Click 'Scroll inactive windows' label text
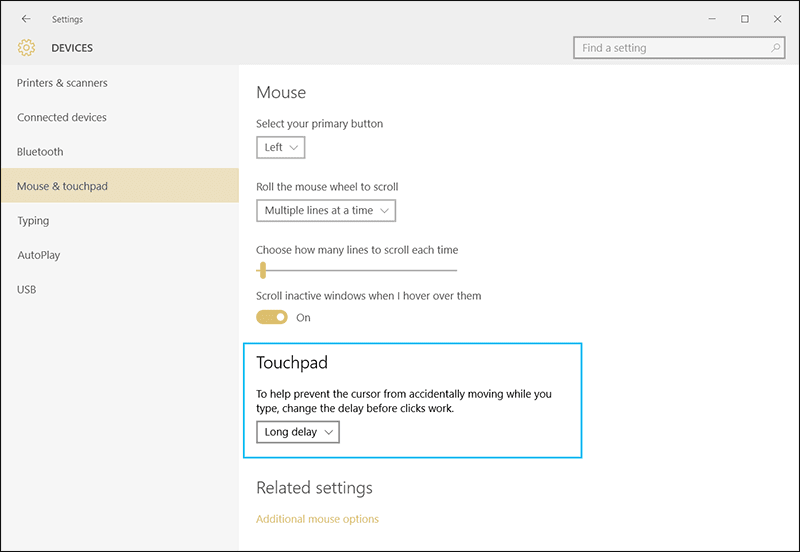The height and width of the screenshot is (552, 800). click(x=368, y=296)
